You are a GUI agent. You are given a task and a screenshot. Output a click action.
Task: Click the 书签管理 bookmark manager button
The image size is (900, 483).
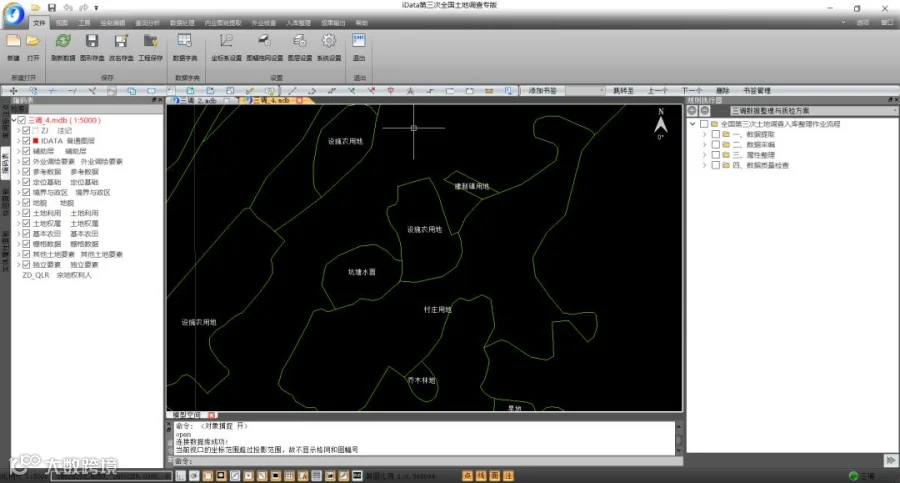(x=757, y=91)
